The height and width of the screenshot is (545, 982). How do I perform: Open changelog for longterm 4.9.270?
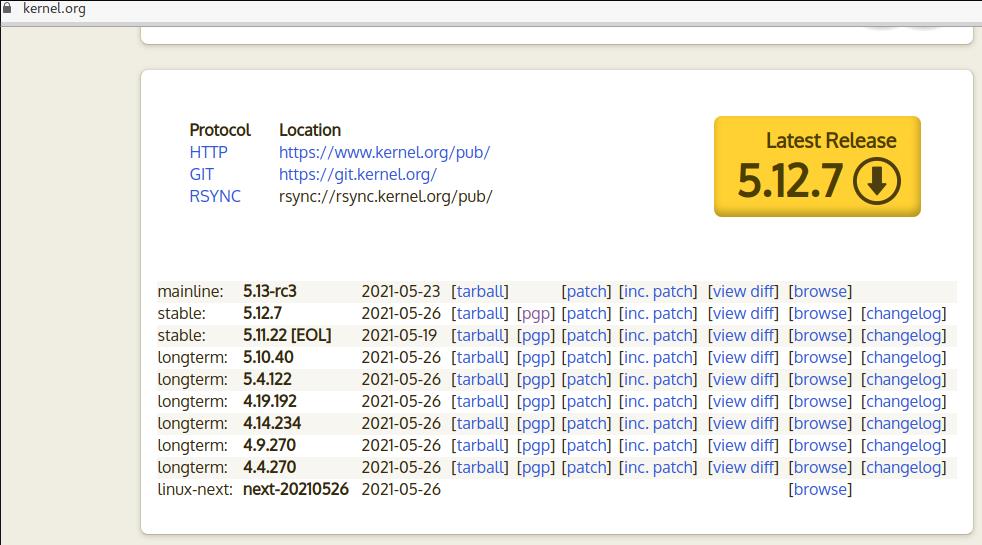[x=904, y=445]
